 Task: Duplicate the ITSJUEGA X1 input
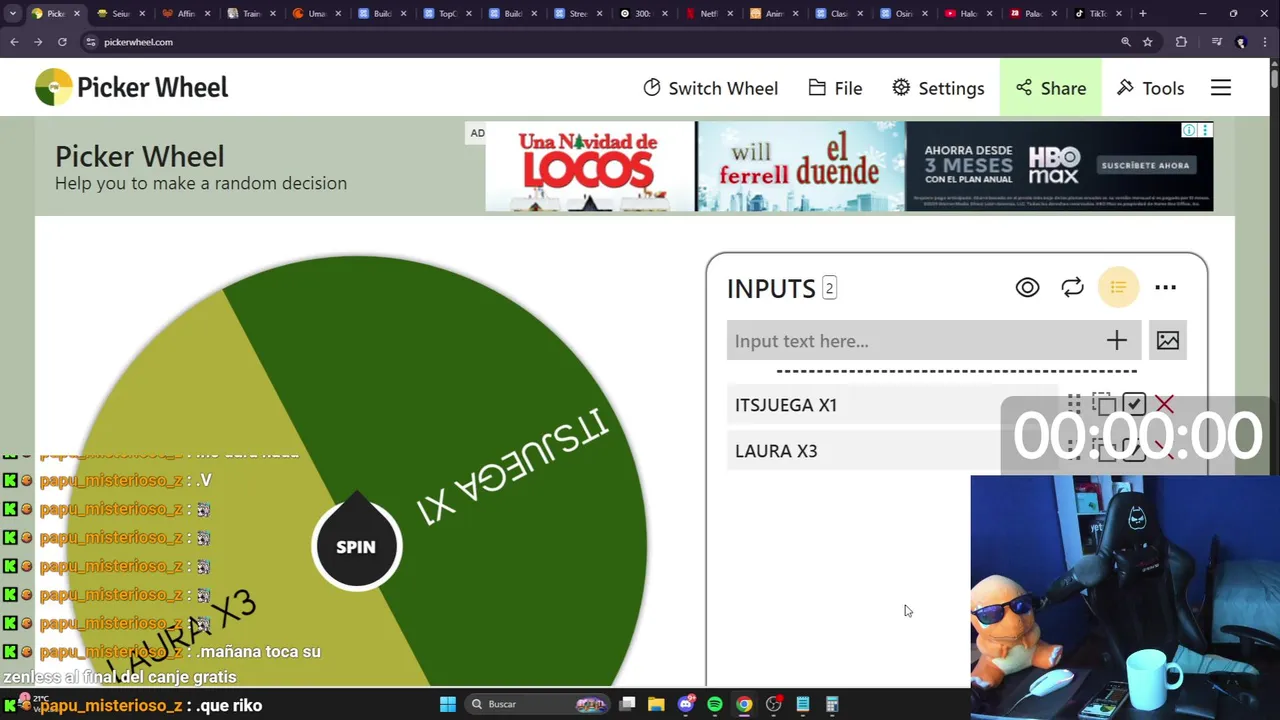pos(1103,404)
